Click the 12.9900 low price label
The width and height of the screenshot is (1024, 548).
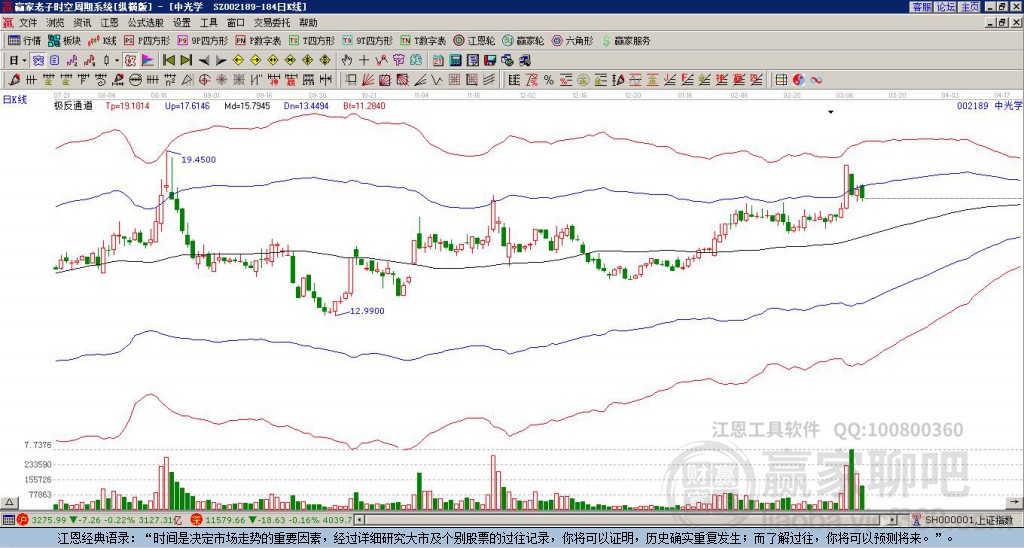point(367,311)
